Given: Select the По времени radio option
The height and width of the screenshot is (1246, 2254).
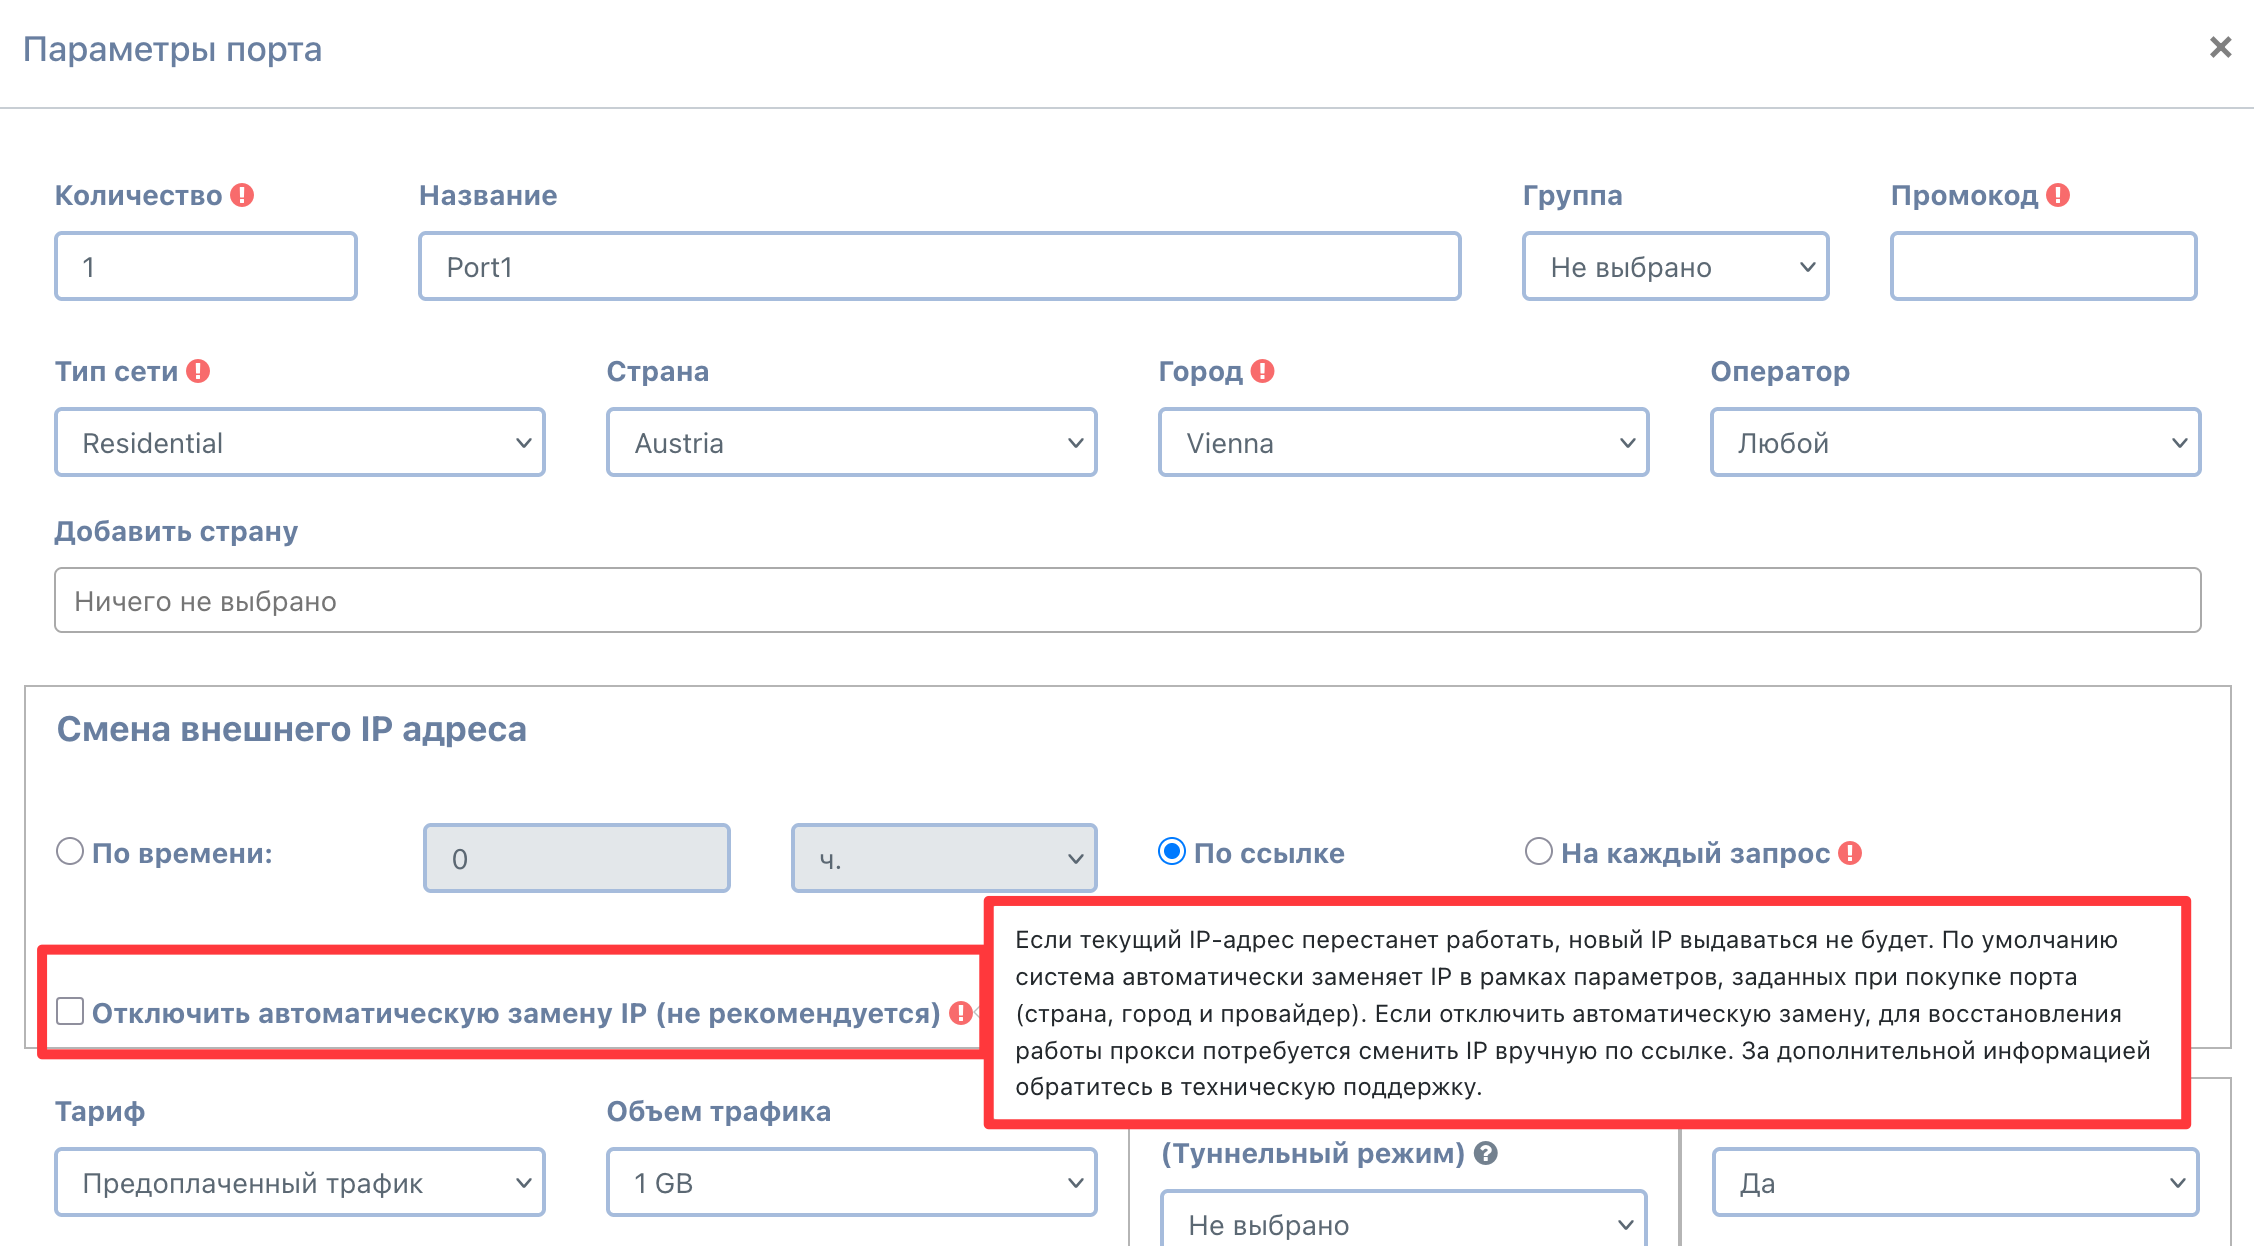Looking at the screenshot, I should 70,851.
